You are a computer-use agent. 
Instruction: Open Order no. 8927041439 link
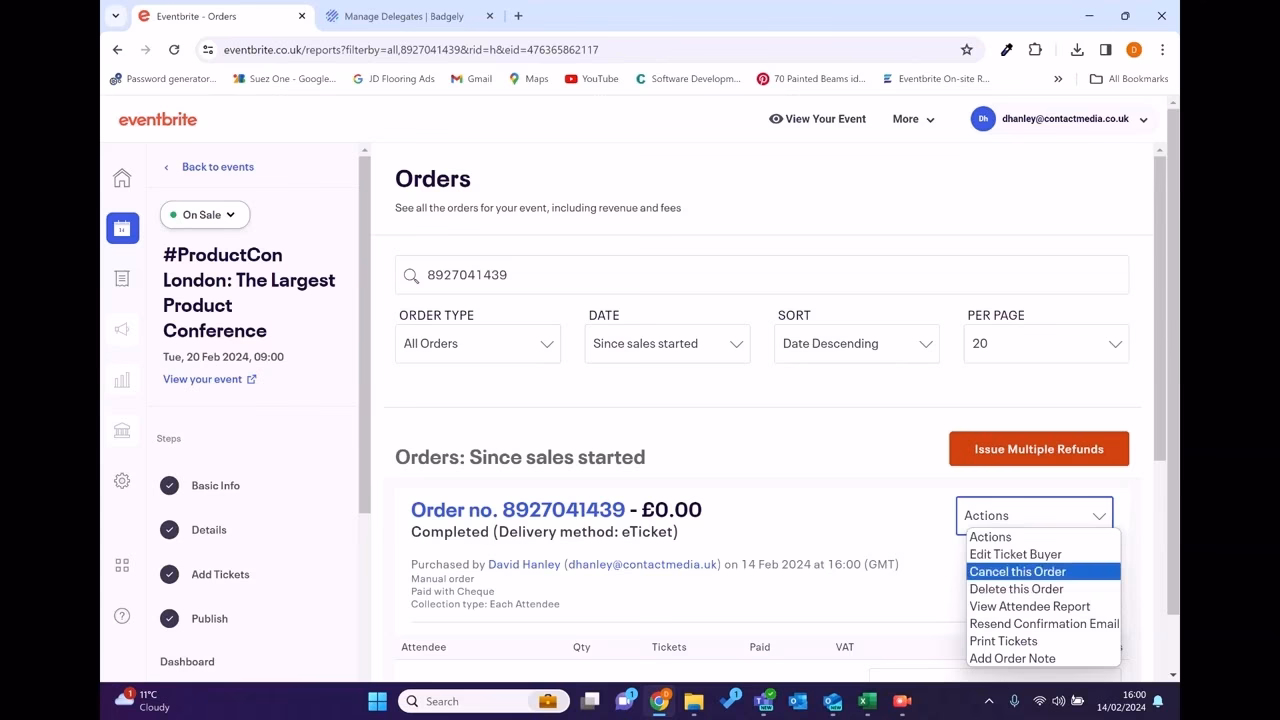518,510
